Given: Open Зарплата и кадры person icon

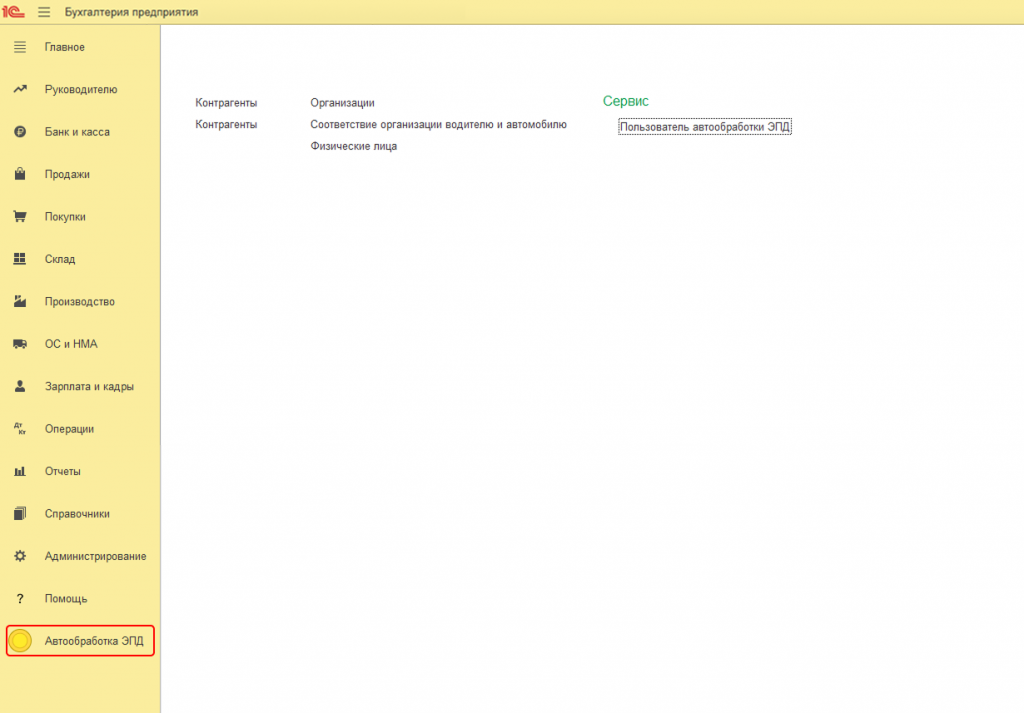Looking at the screenshot, I should click(x=20, y=387).
